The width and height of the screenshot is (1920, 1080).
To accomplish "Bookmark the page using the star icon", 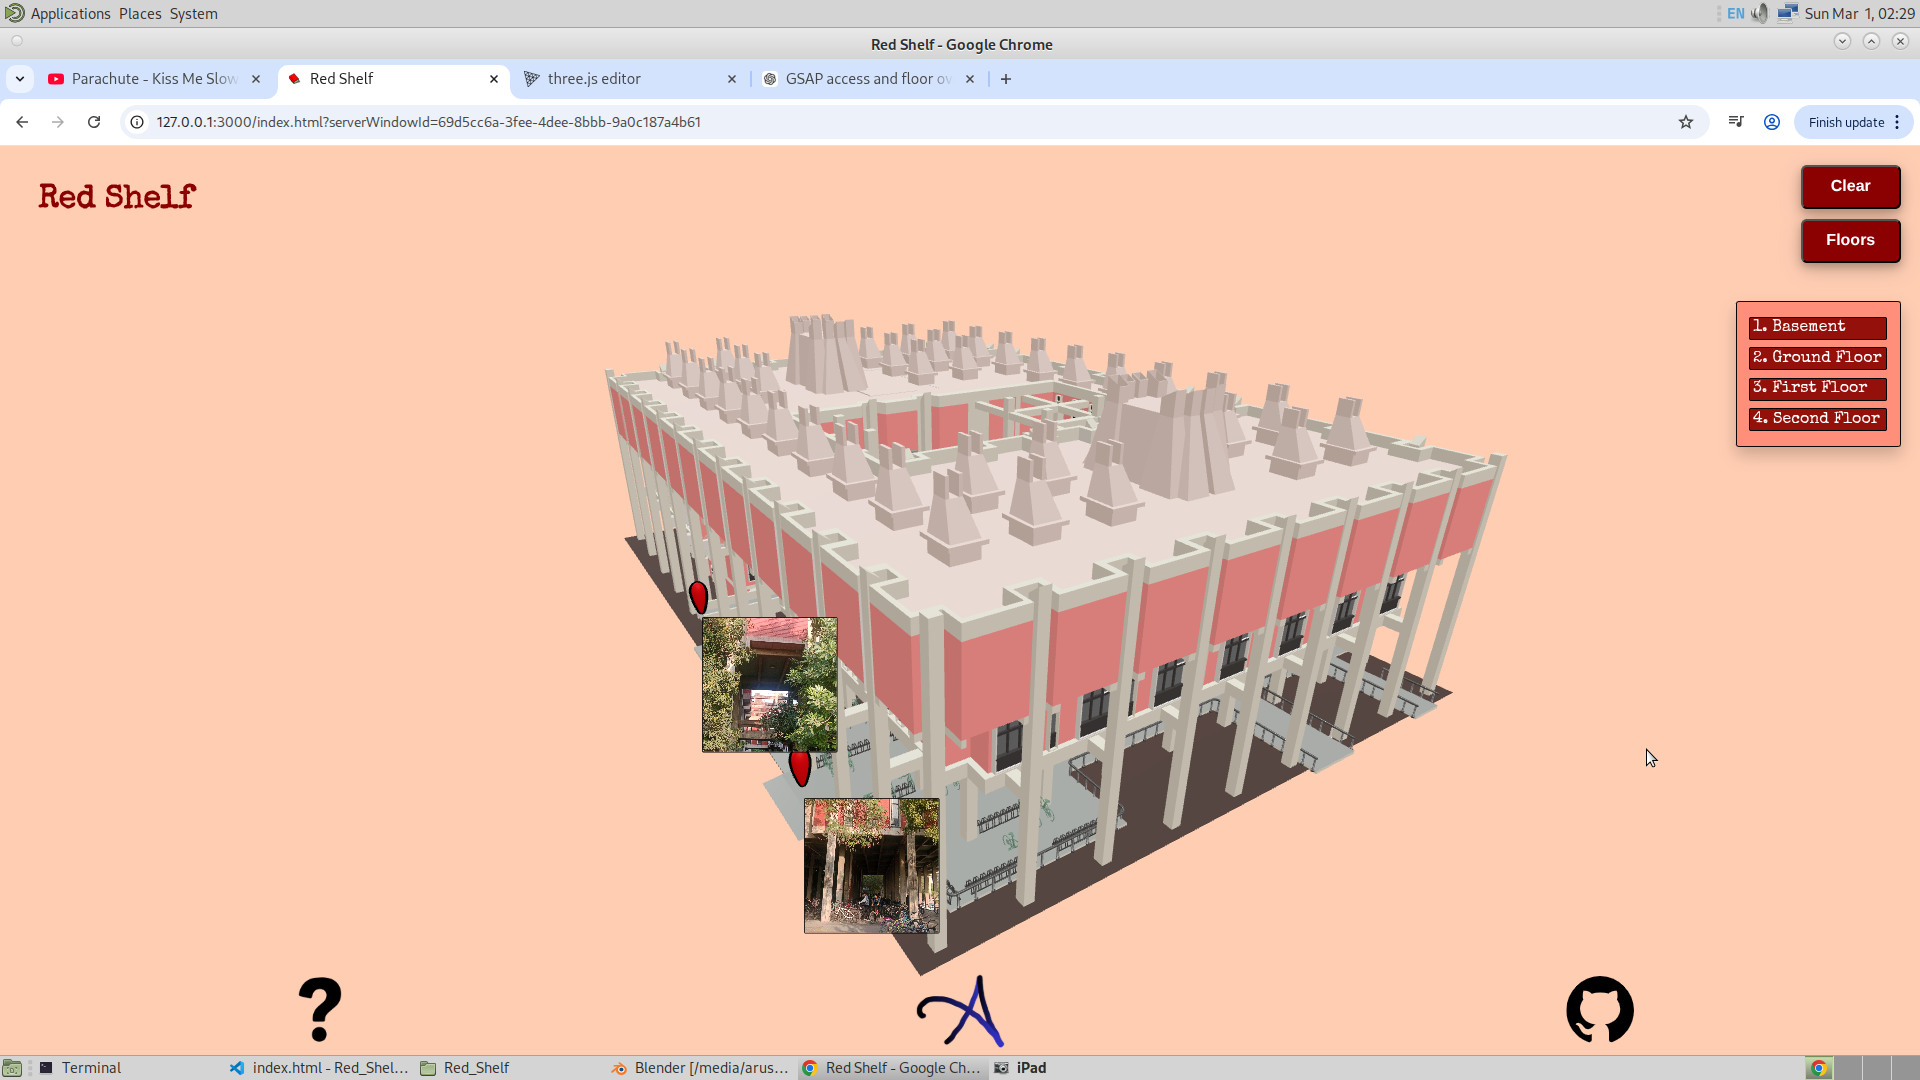I will (1687, 122).
